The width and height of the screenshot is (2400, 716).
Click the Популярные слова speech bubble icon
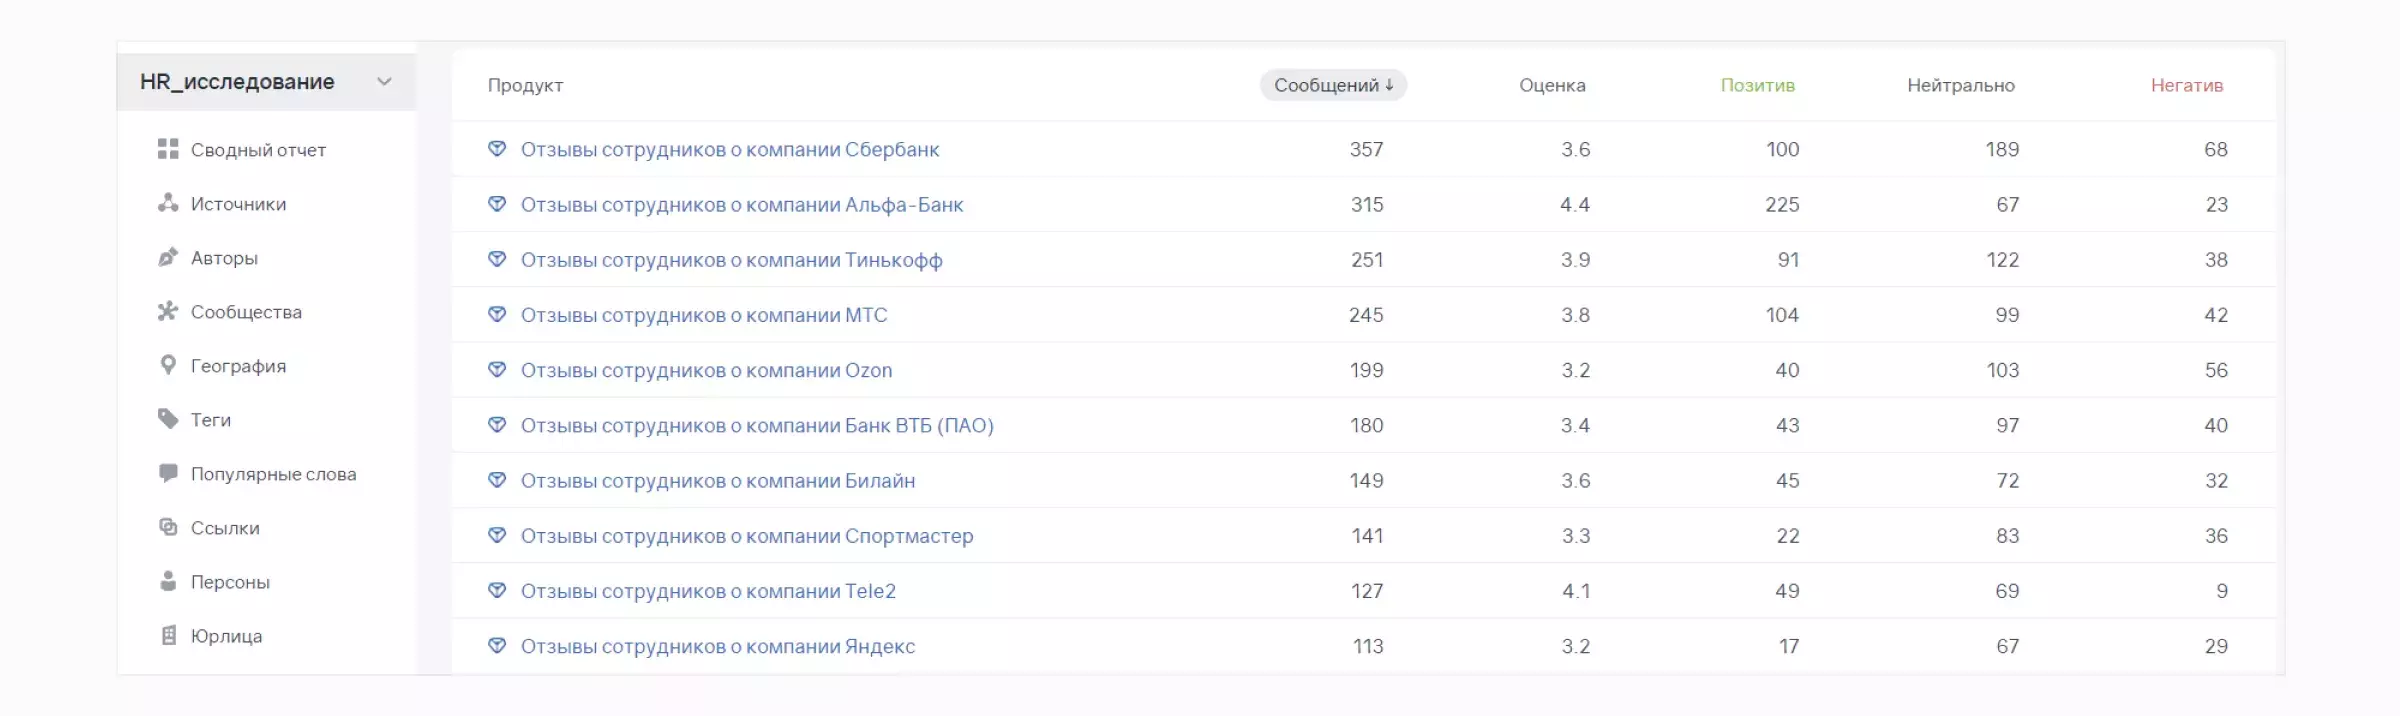tap(168, 473)
